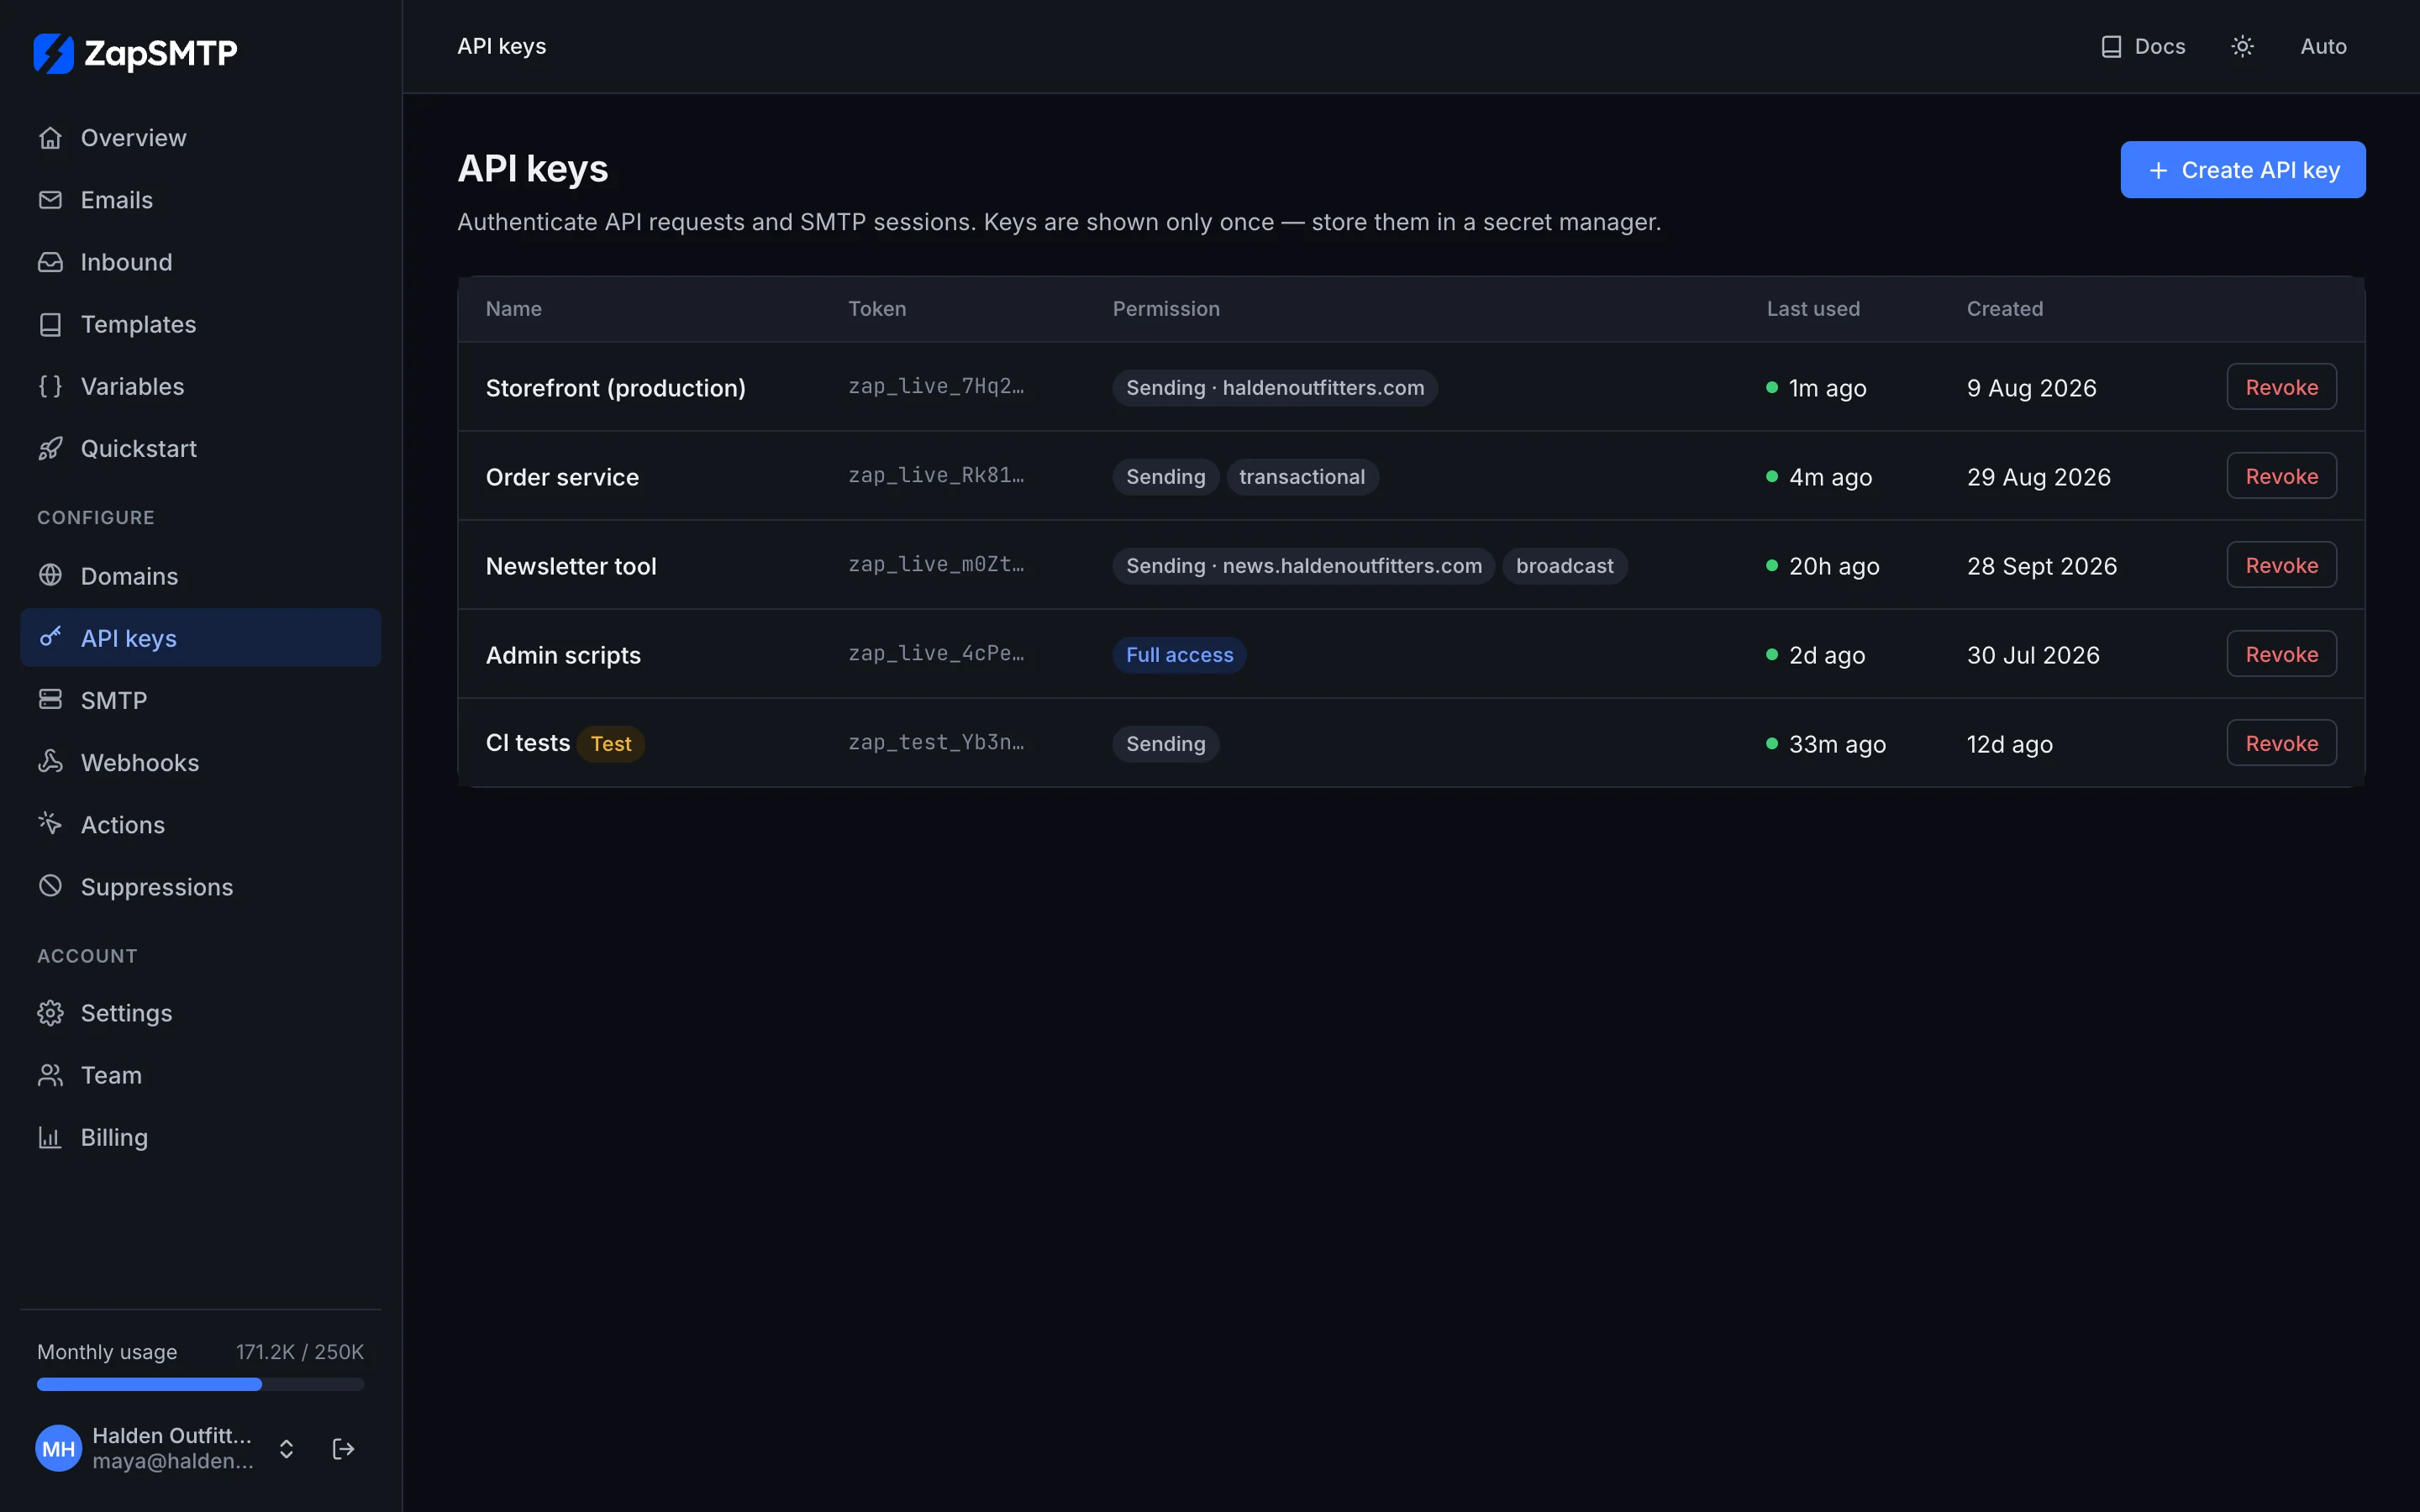This screenshot has width=2420, height=1512.
Task: Click the Emails envelope icon
Action: (x=50, y=200)
